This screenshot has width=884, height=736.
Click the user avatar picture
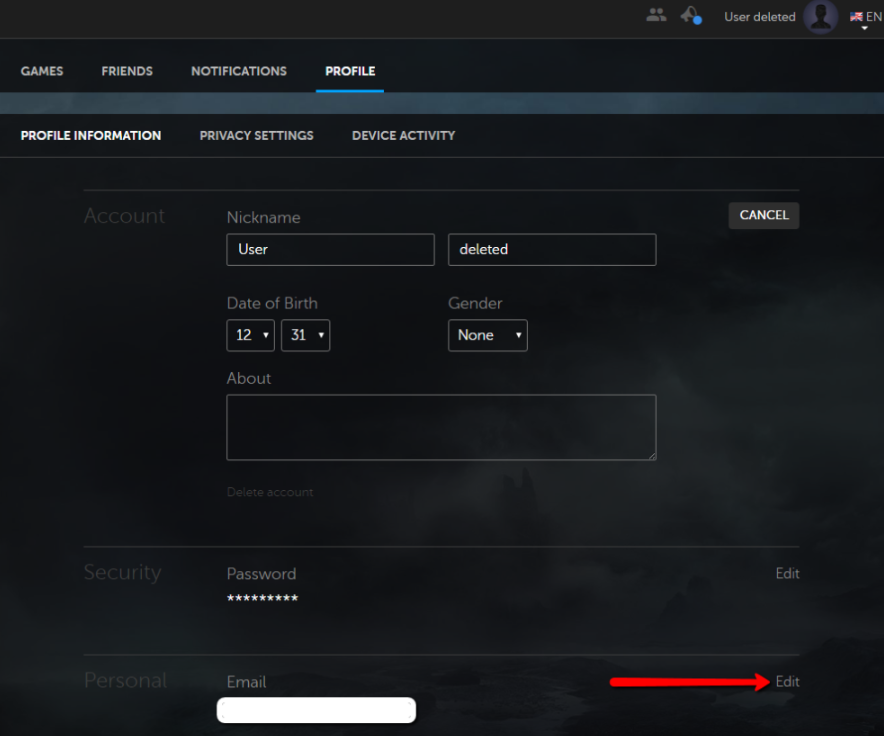[820, 17]
